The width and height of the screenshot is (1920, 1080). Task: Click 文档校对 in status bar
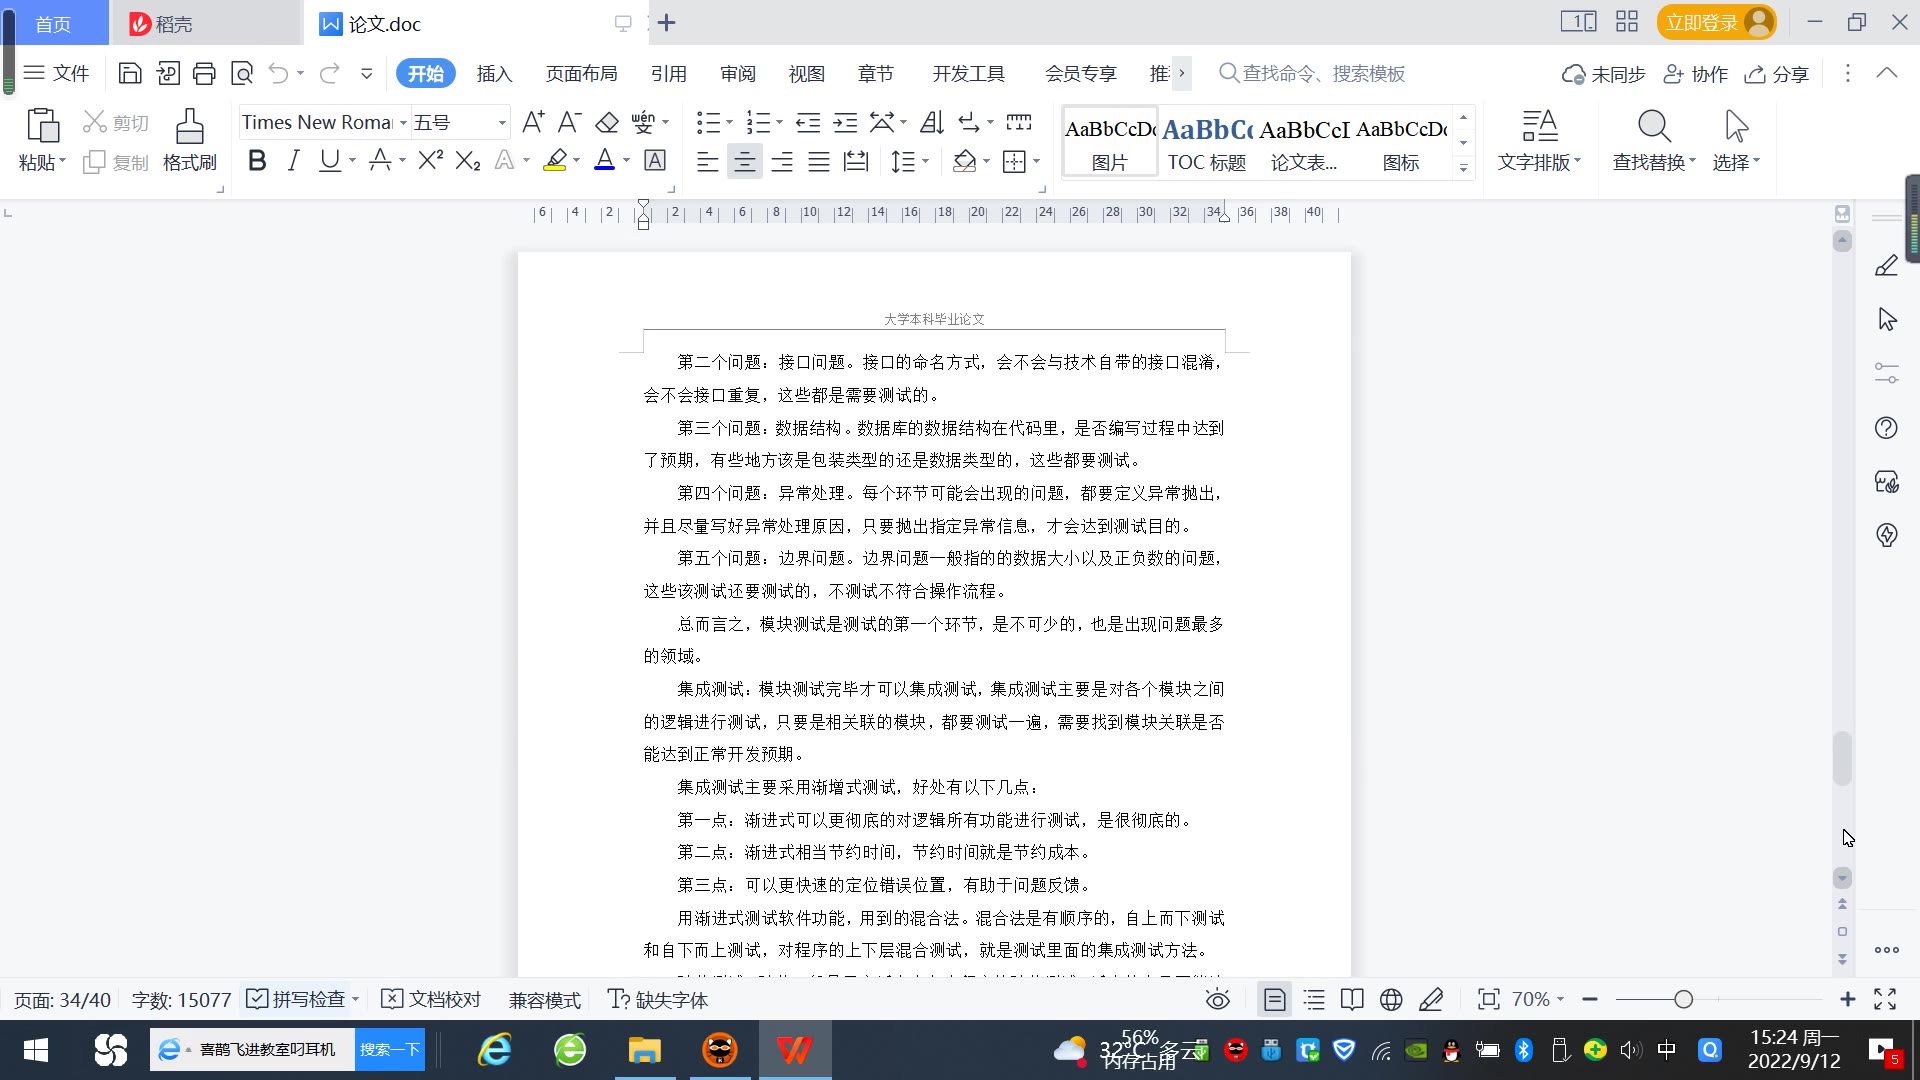pyautogui.click(x=432, y=1000)
